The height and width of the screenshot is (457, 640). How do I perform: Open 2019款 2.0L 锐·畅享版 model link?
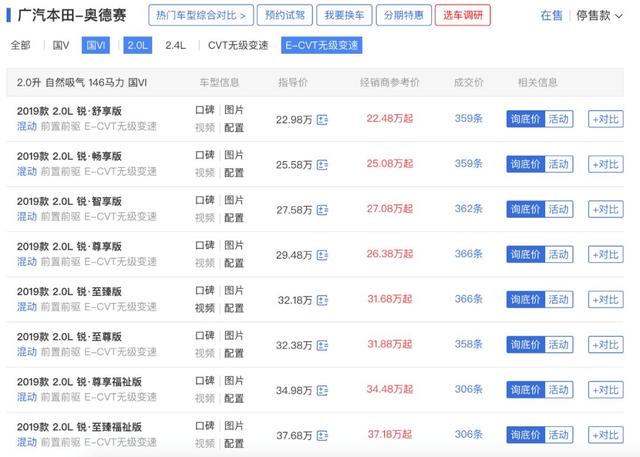click(69, 156)
